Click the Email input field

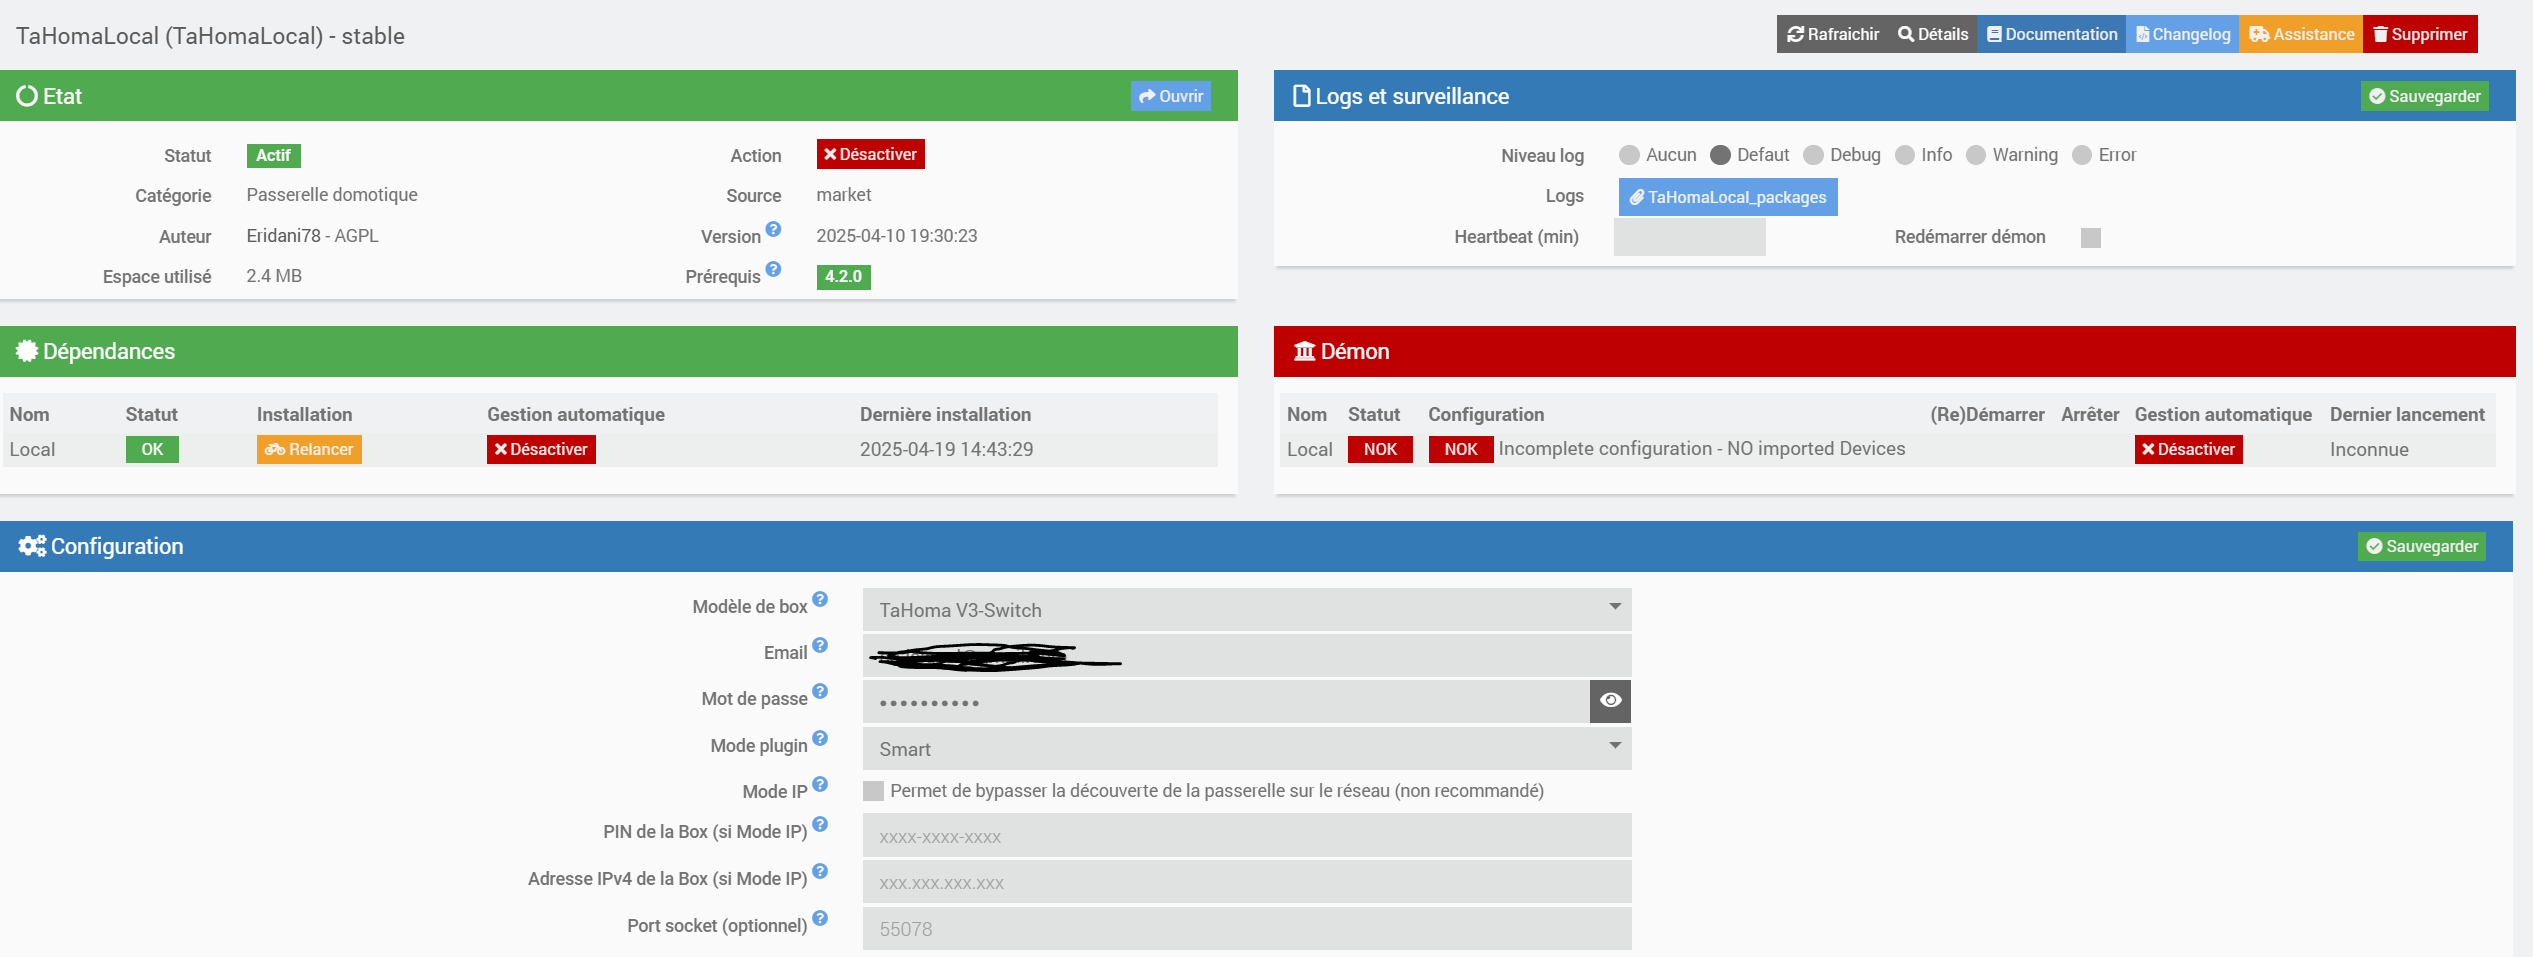(x=1247, y=655)
